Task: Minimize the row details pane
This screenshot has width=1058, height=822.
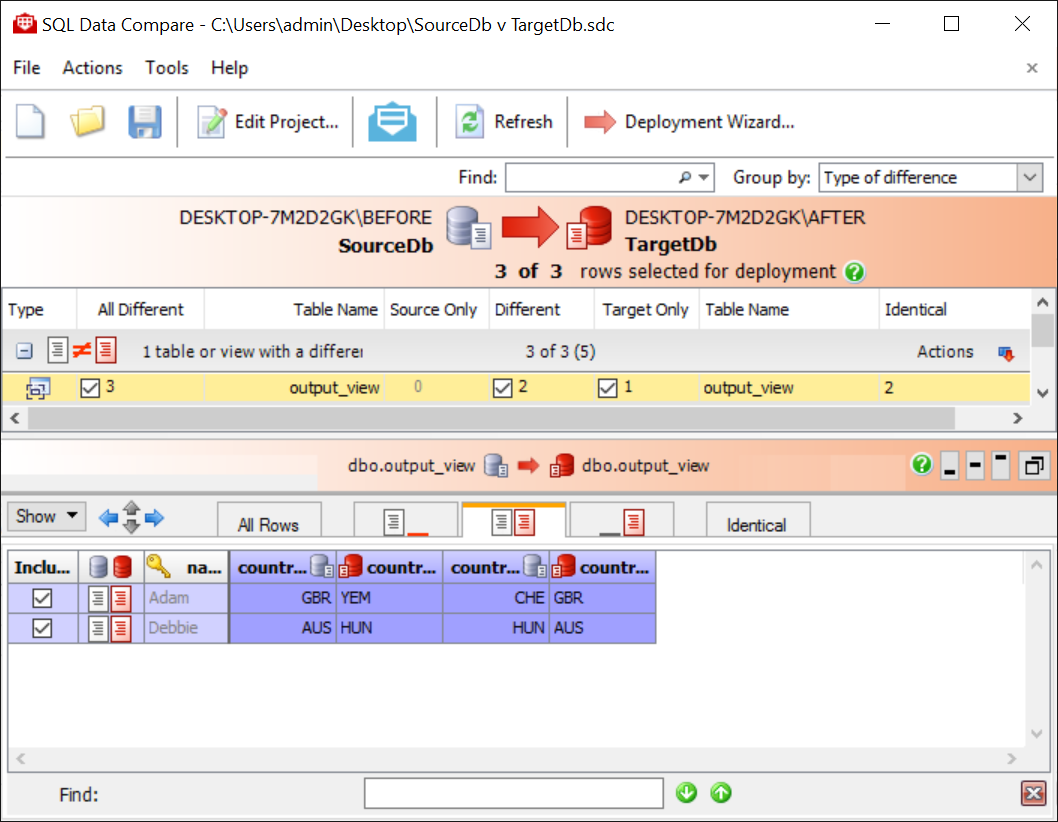Action: (949, 466)
